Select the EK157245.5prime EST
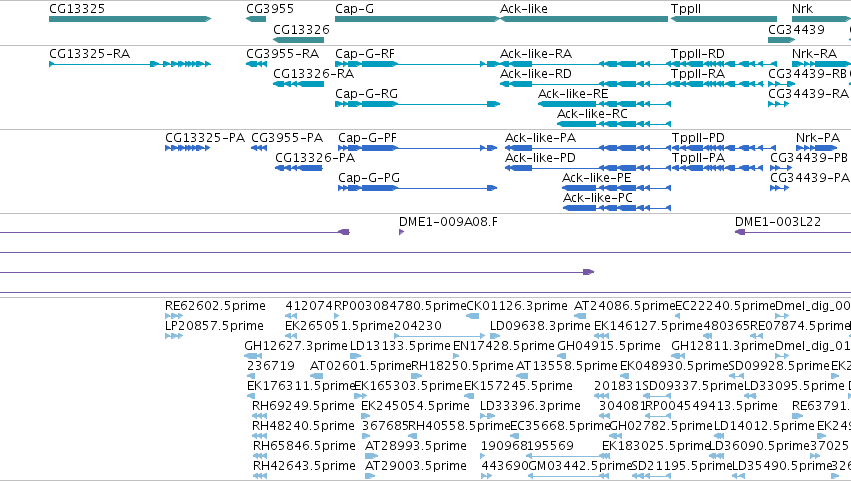The width and height of the screenshot is (851, 481). click(x=468, y=396)
